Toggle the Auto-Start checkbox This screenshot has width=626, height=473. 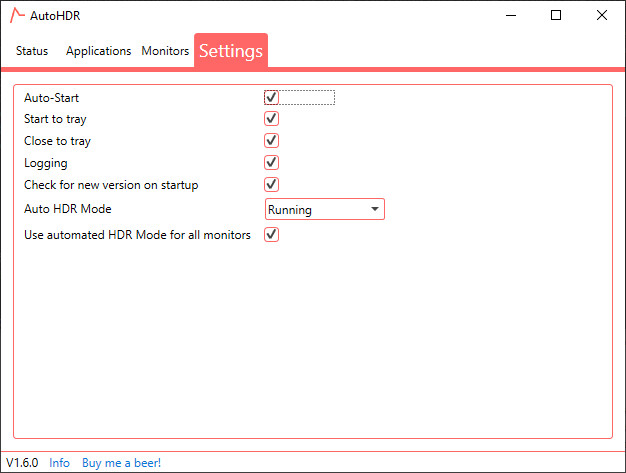click(271, 97)
